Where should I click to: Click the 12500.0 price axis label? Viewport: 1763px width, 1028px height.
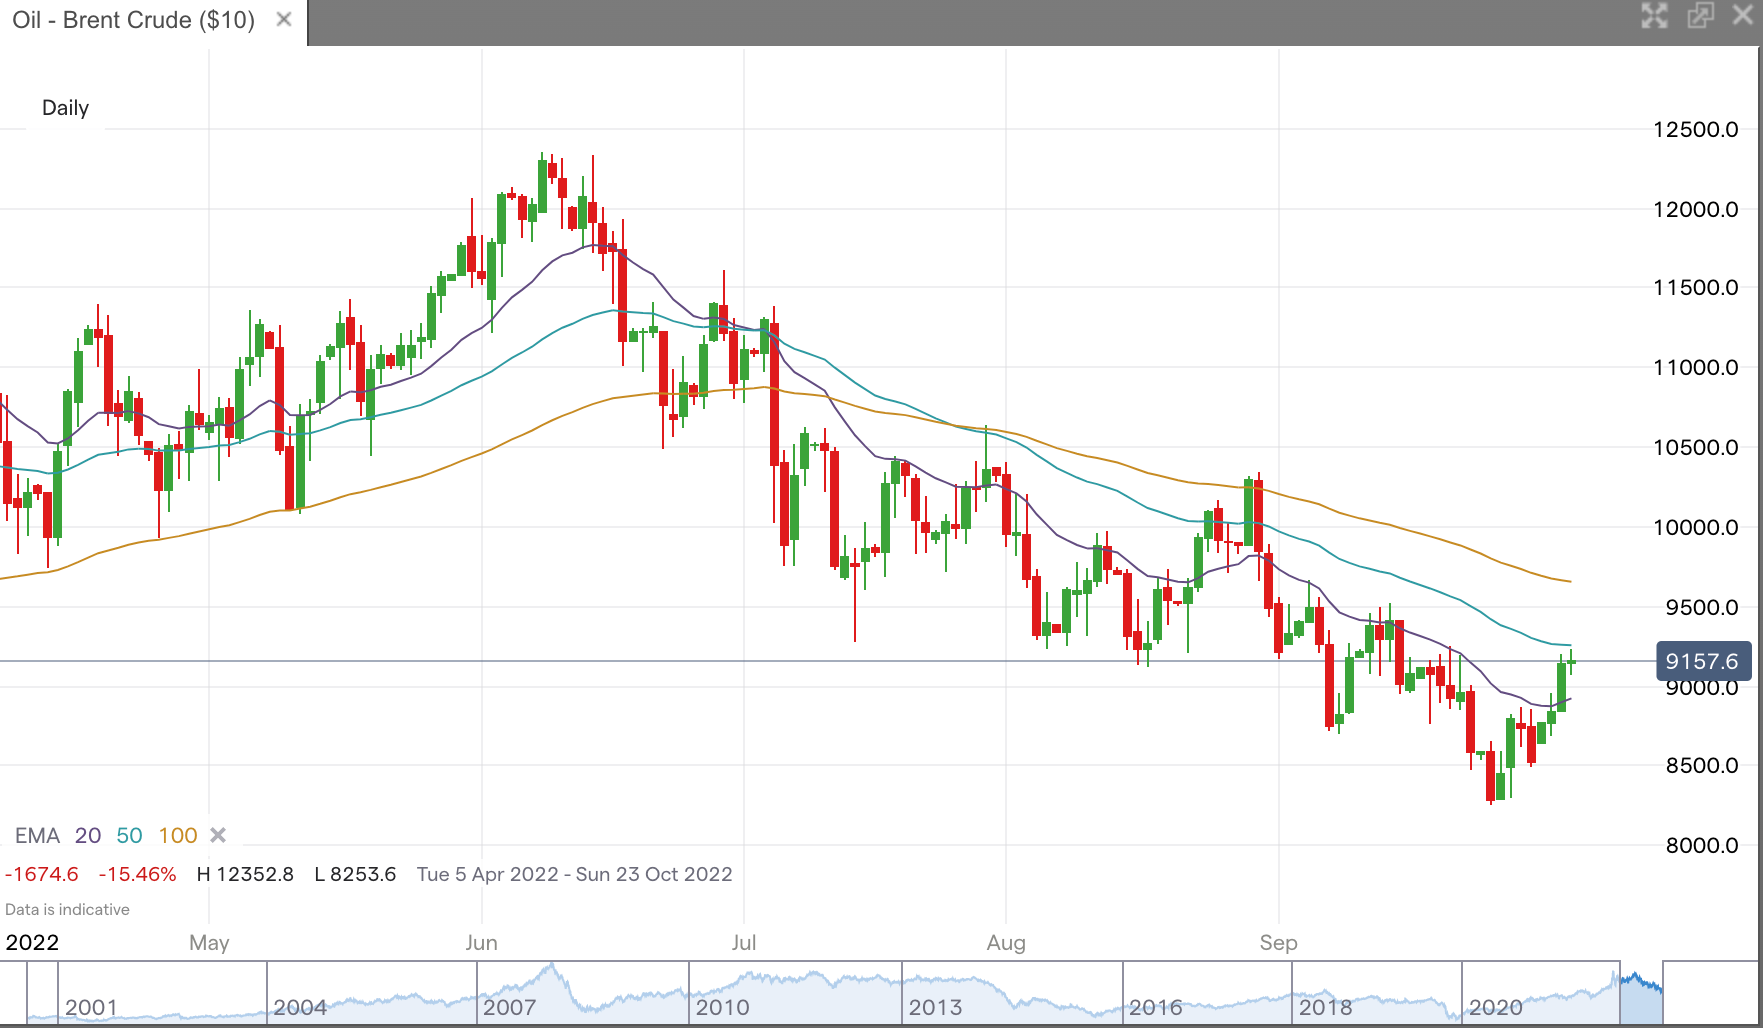pyautogui.click(x=1696, y=129)
